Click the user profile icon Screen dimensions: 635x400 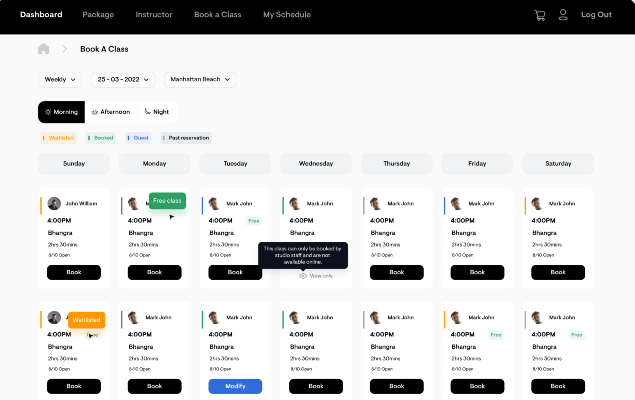coord(563,15)
